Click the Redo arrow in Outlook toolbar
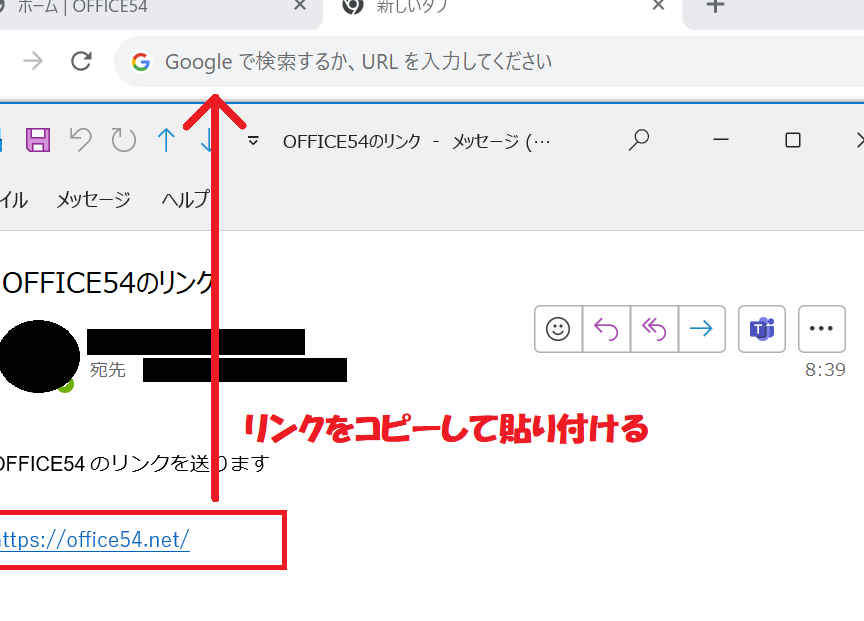 point(124,141)
